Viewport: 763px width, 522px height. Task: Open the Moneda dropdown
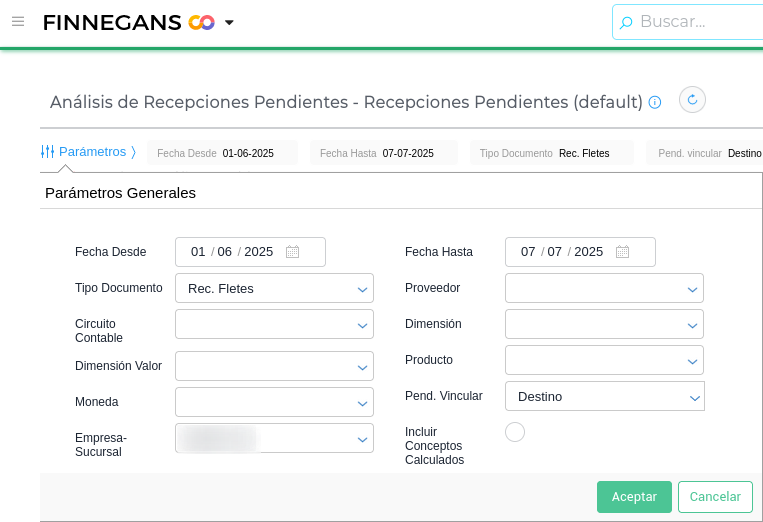(x=362, y=403)
